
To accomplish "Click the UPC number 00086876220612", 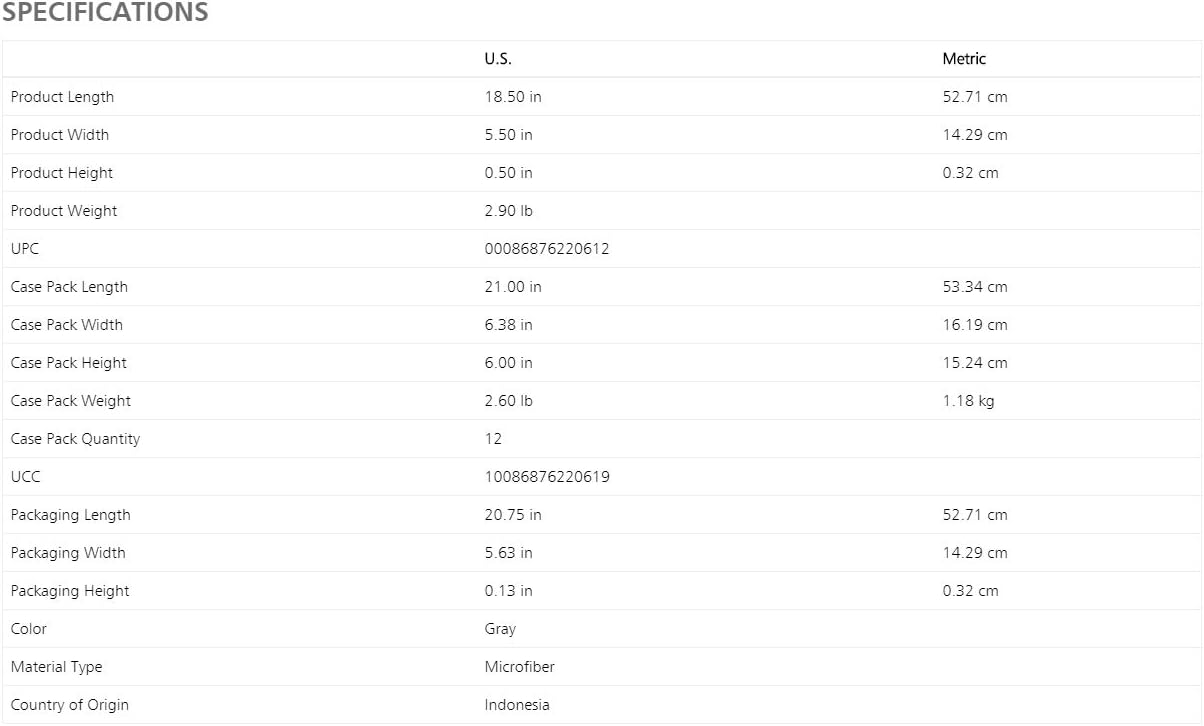I will point(547,249).
